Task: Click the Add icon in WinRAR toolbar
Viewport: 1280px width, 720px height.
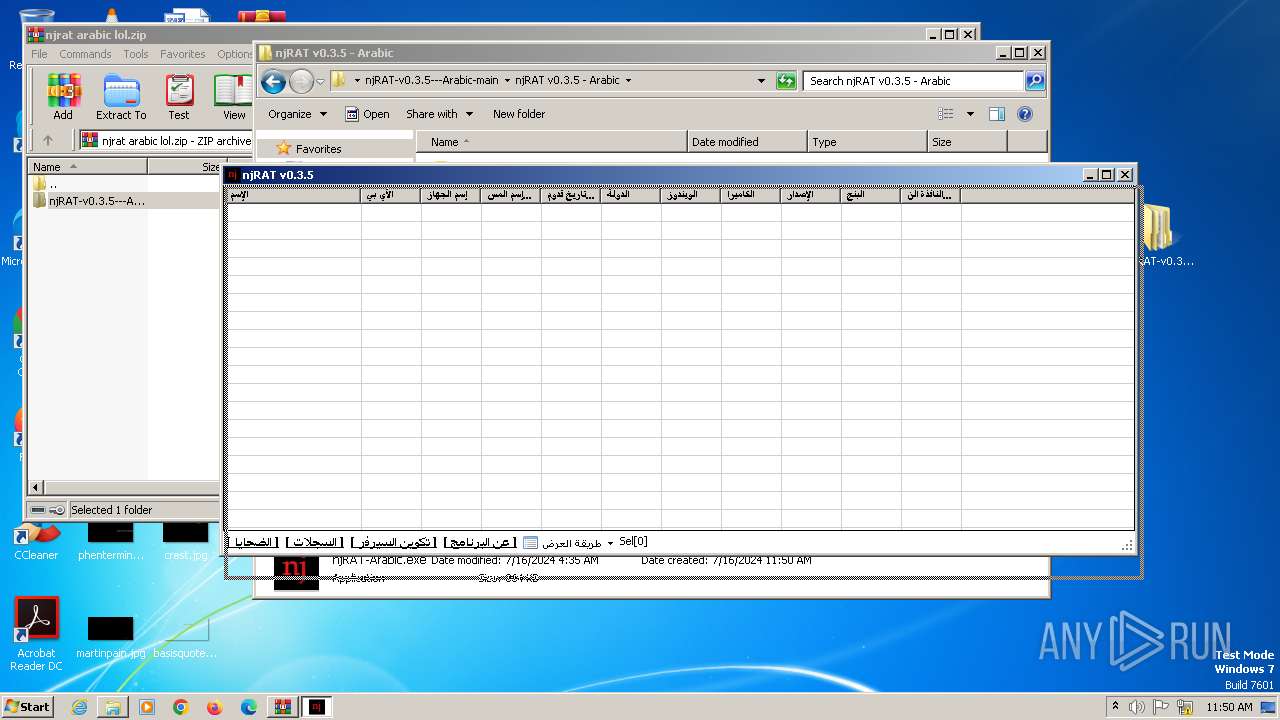Action: [63, 97]
